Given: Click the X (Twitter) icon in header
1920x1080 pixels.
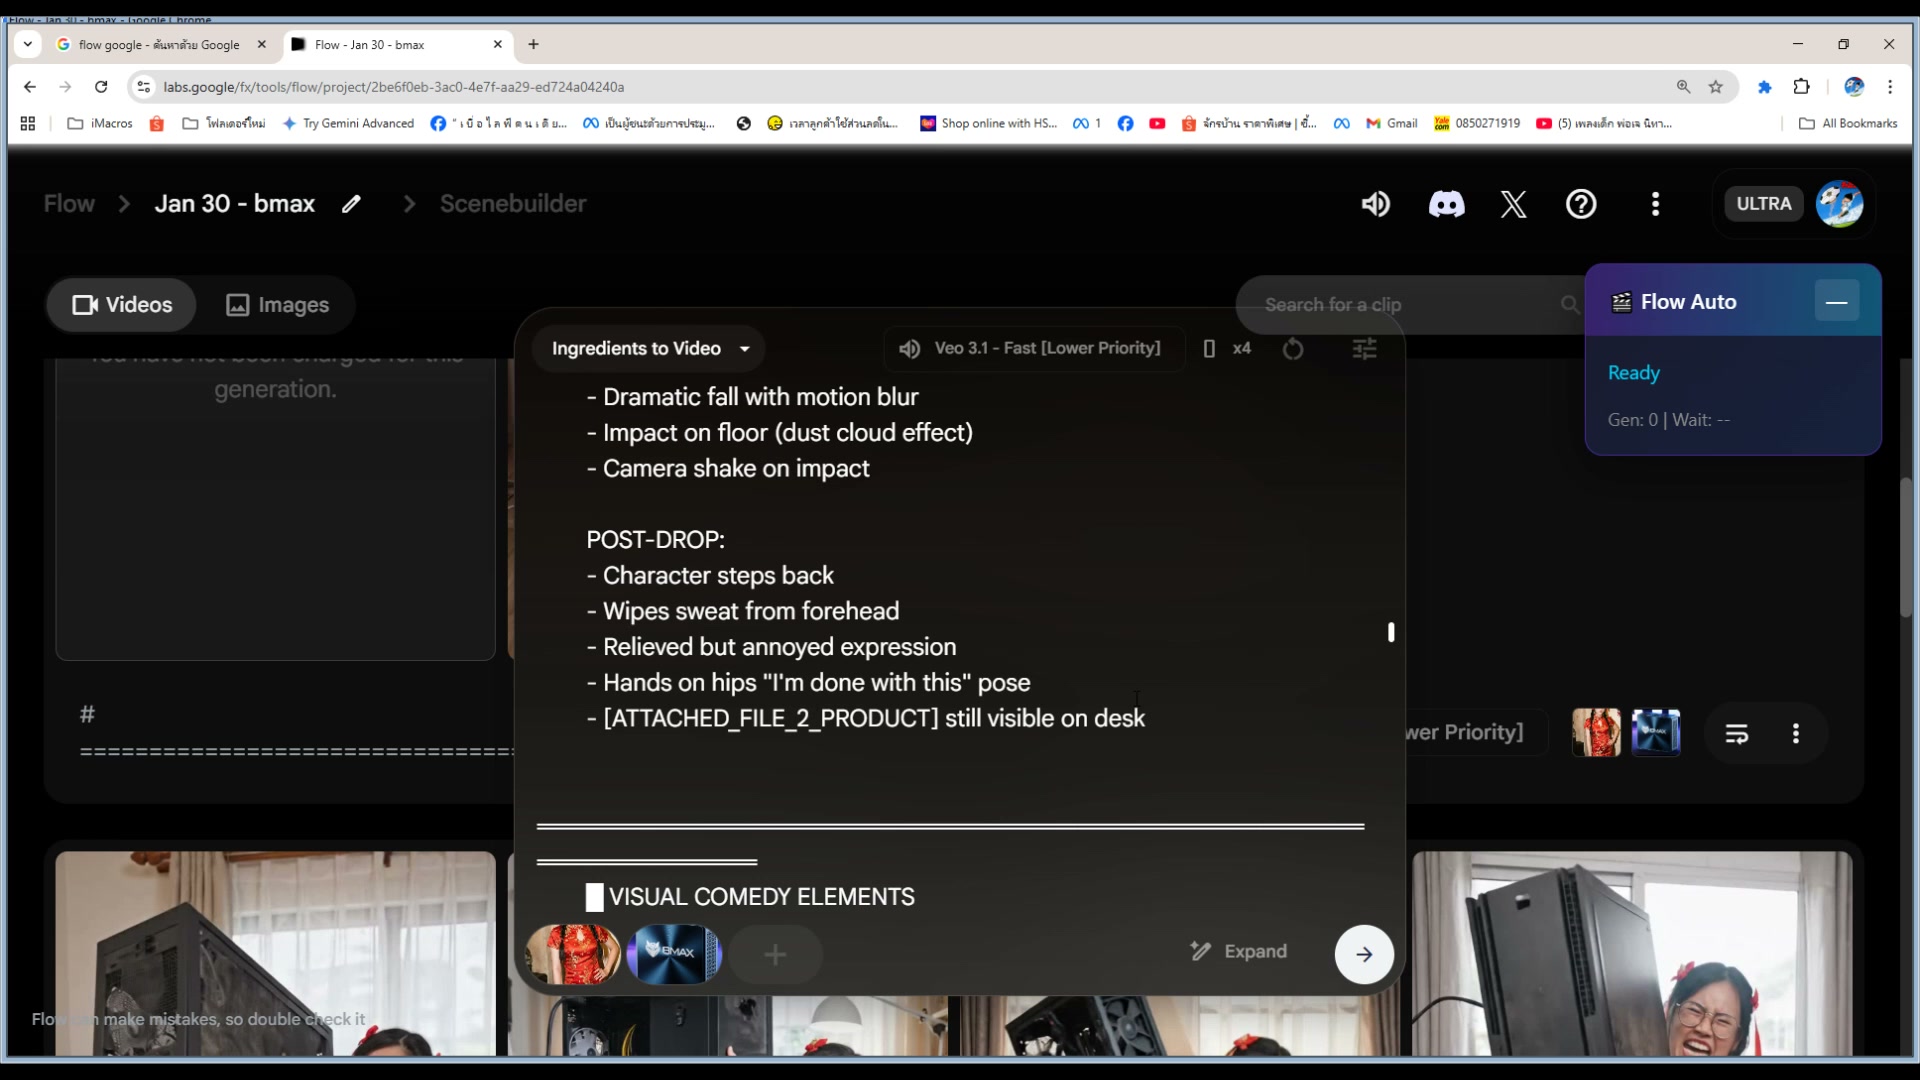Looking at the screenshot, I should click(1513, 203).
